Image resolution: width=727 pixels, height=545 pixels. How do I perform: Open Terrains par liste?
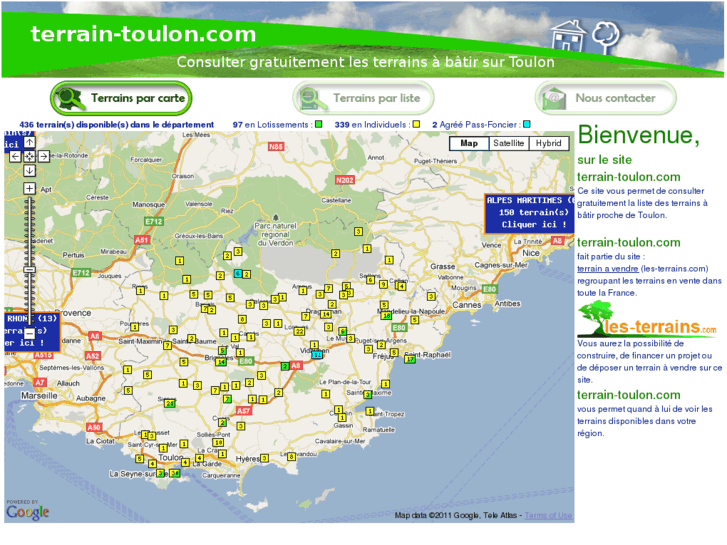(x=363, y=98)
